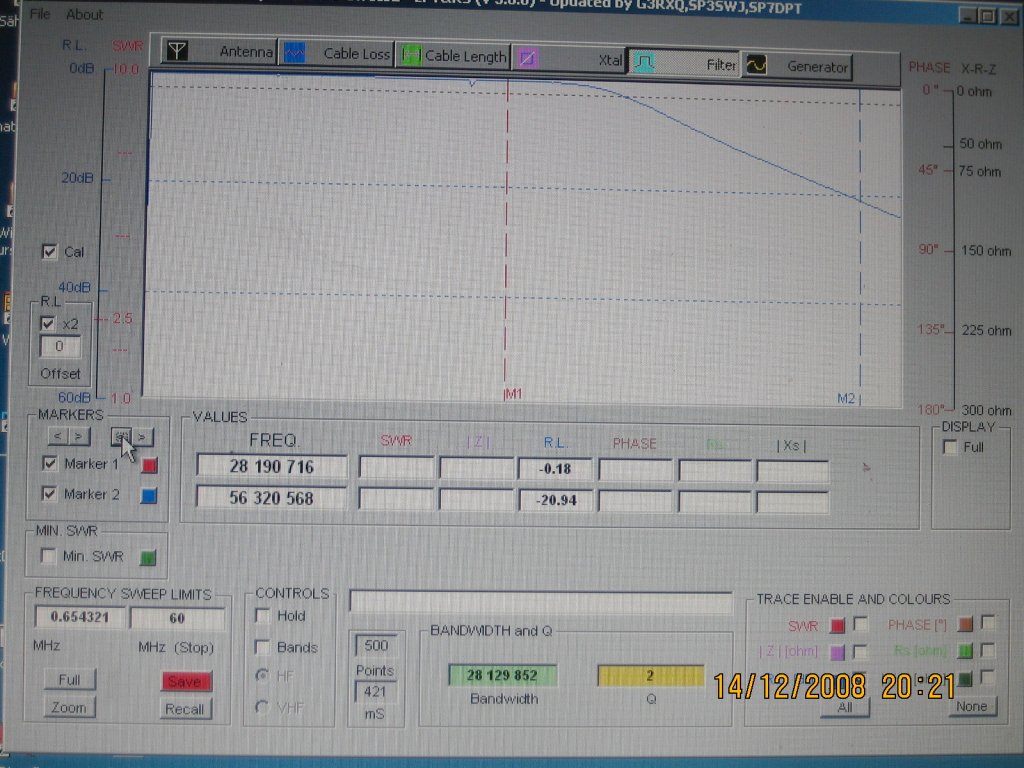Select the Antenna mode icon

click(x=177, y=52)
